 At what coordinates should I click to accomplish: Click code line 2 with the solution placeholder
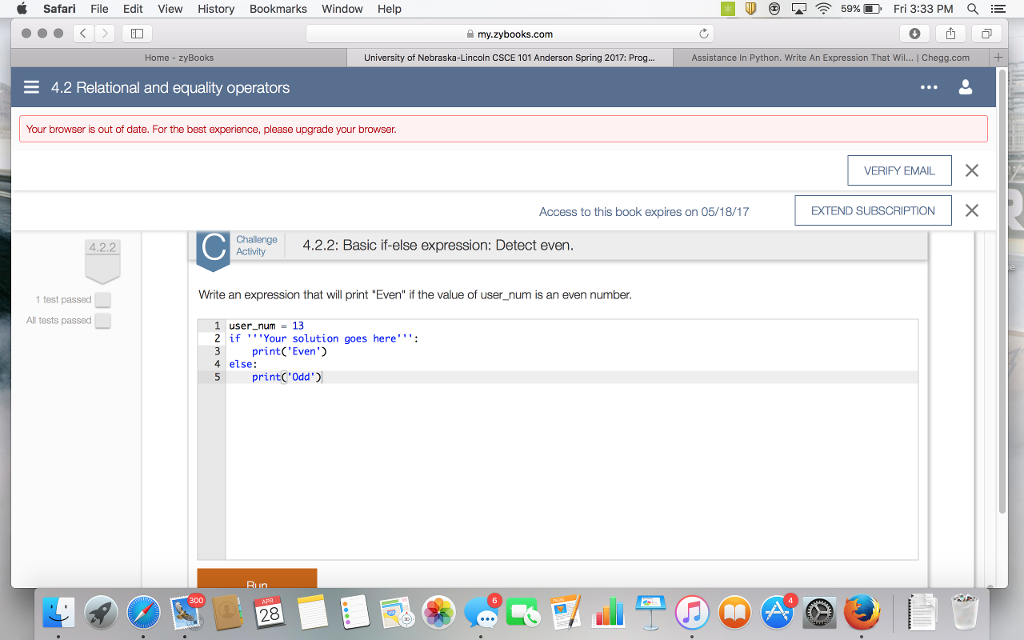[x=572, y=338]
